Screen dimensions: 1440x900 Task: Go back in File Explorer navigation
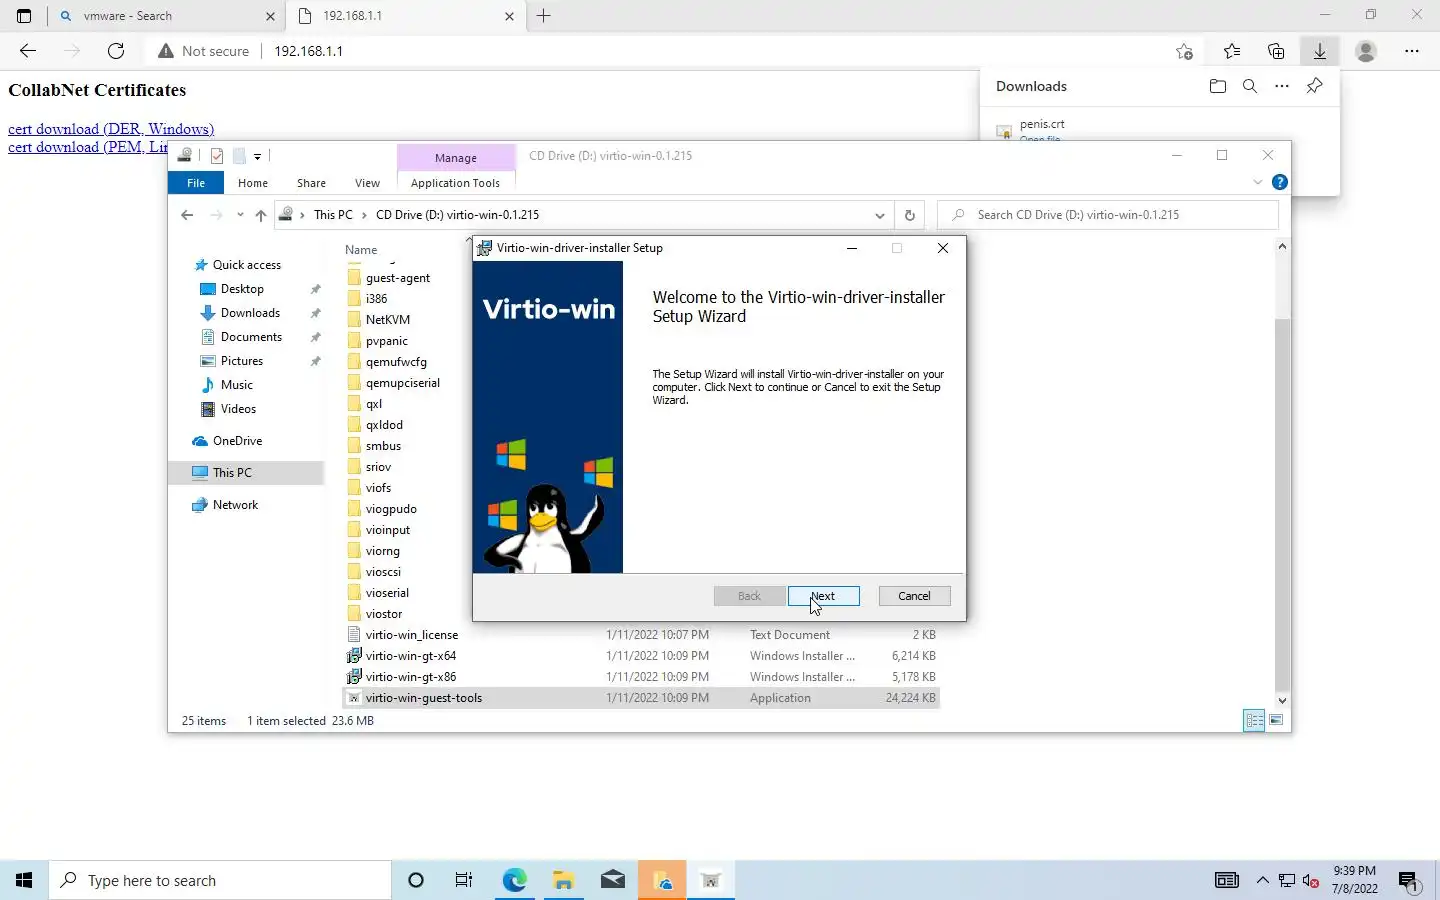click(187, 215)
